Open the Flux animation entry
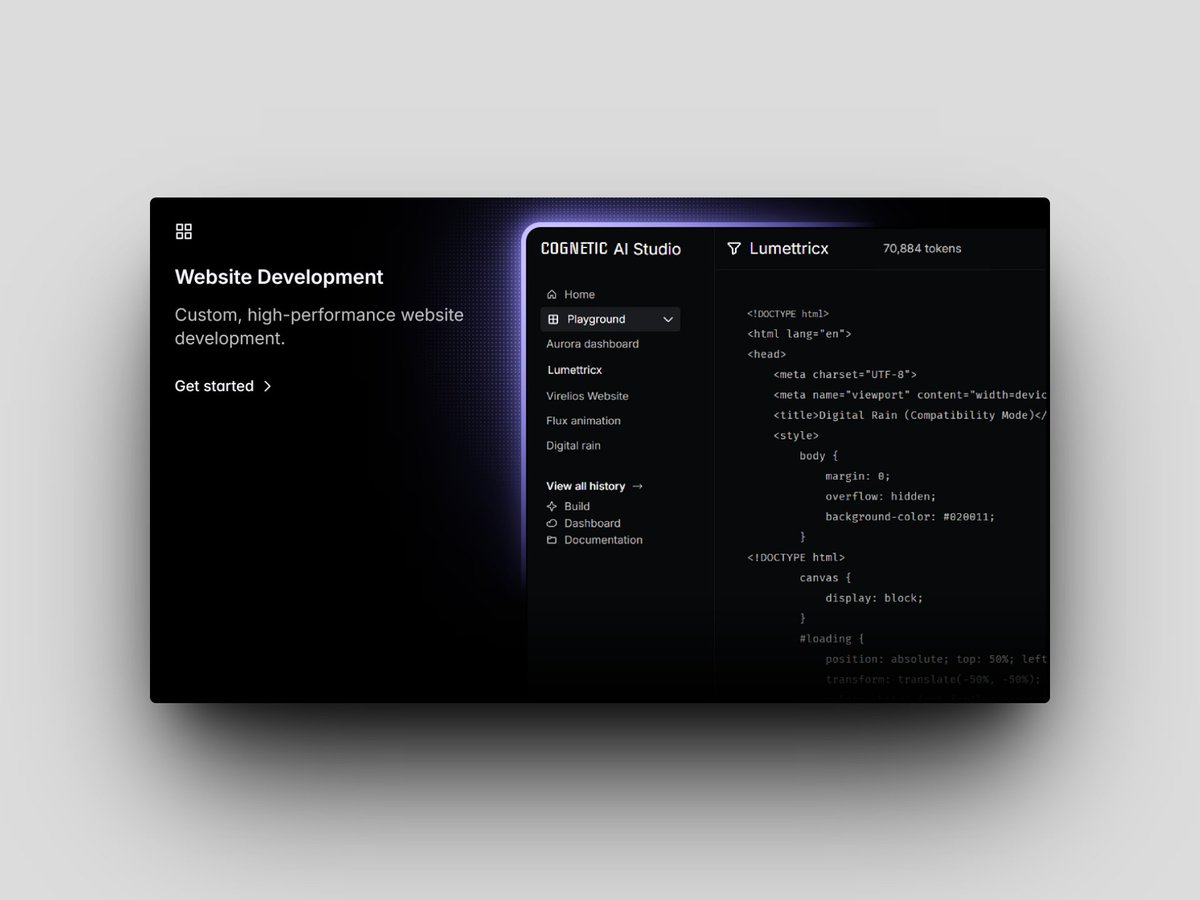The image size is (1200, 900). coord(583,421)
